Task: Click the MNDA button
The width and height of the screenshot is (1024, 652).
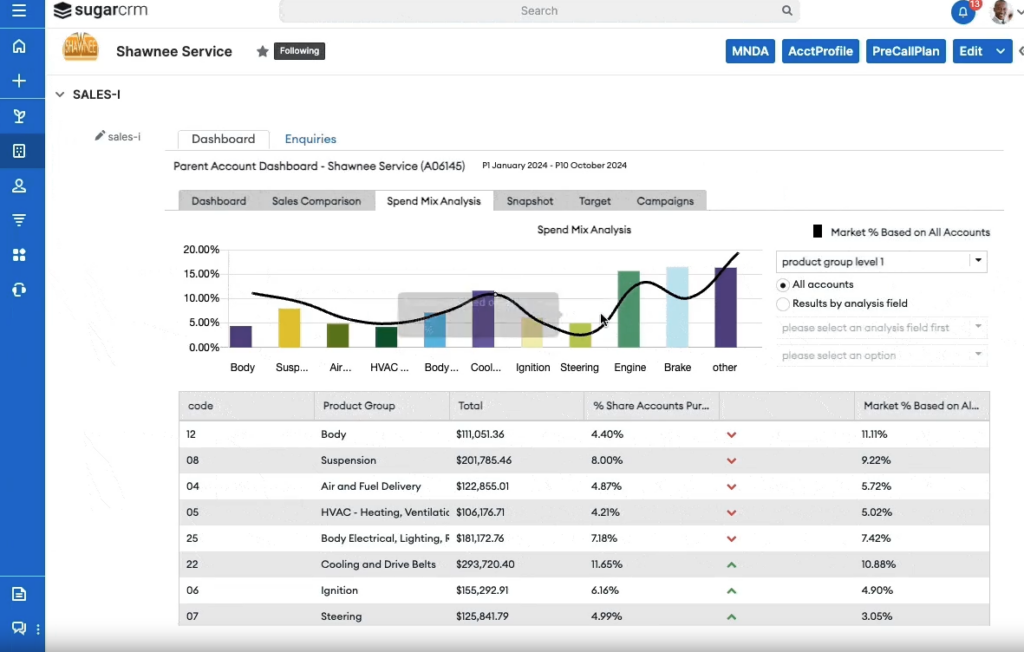Action: 750,51
